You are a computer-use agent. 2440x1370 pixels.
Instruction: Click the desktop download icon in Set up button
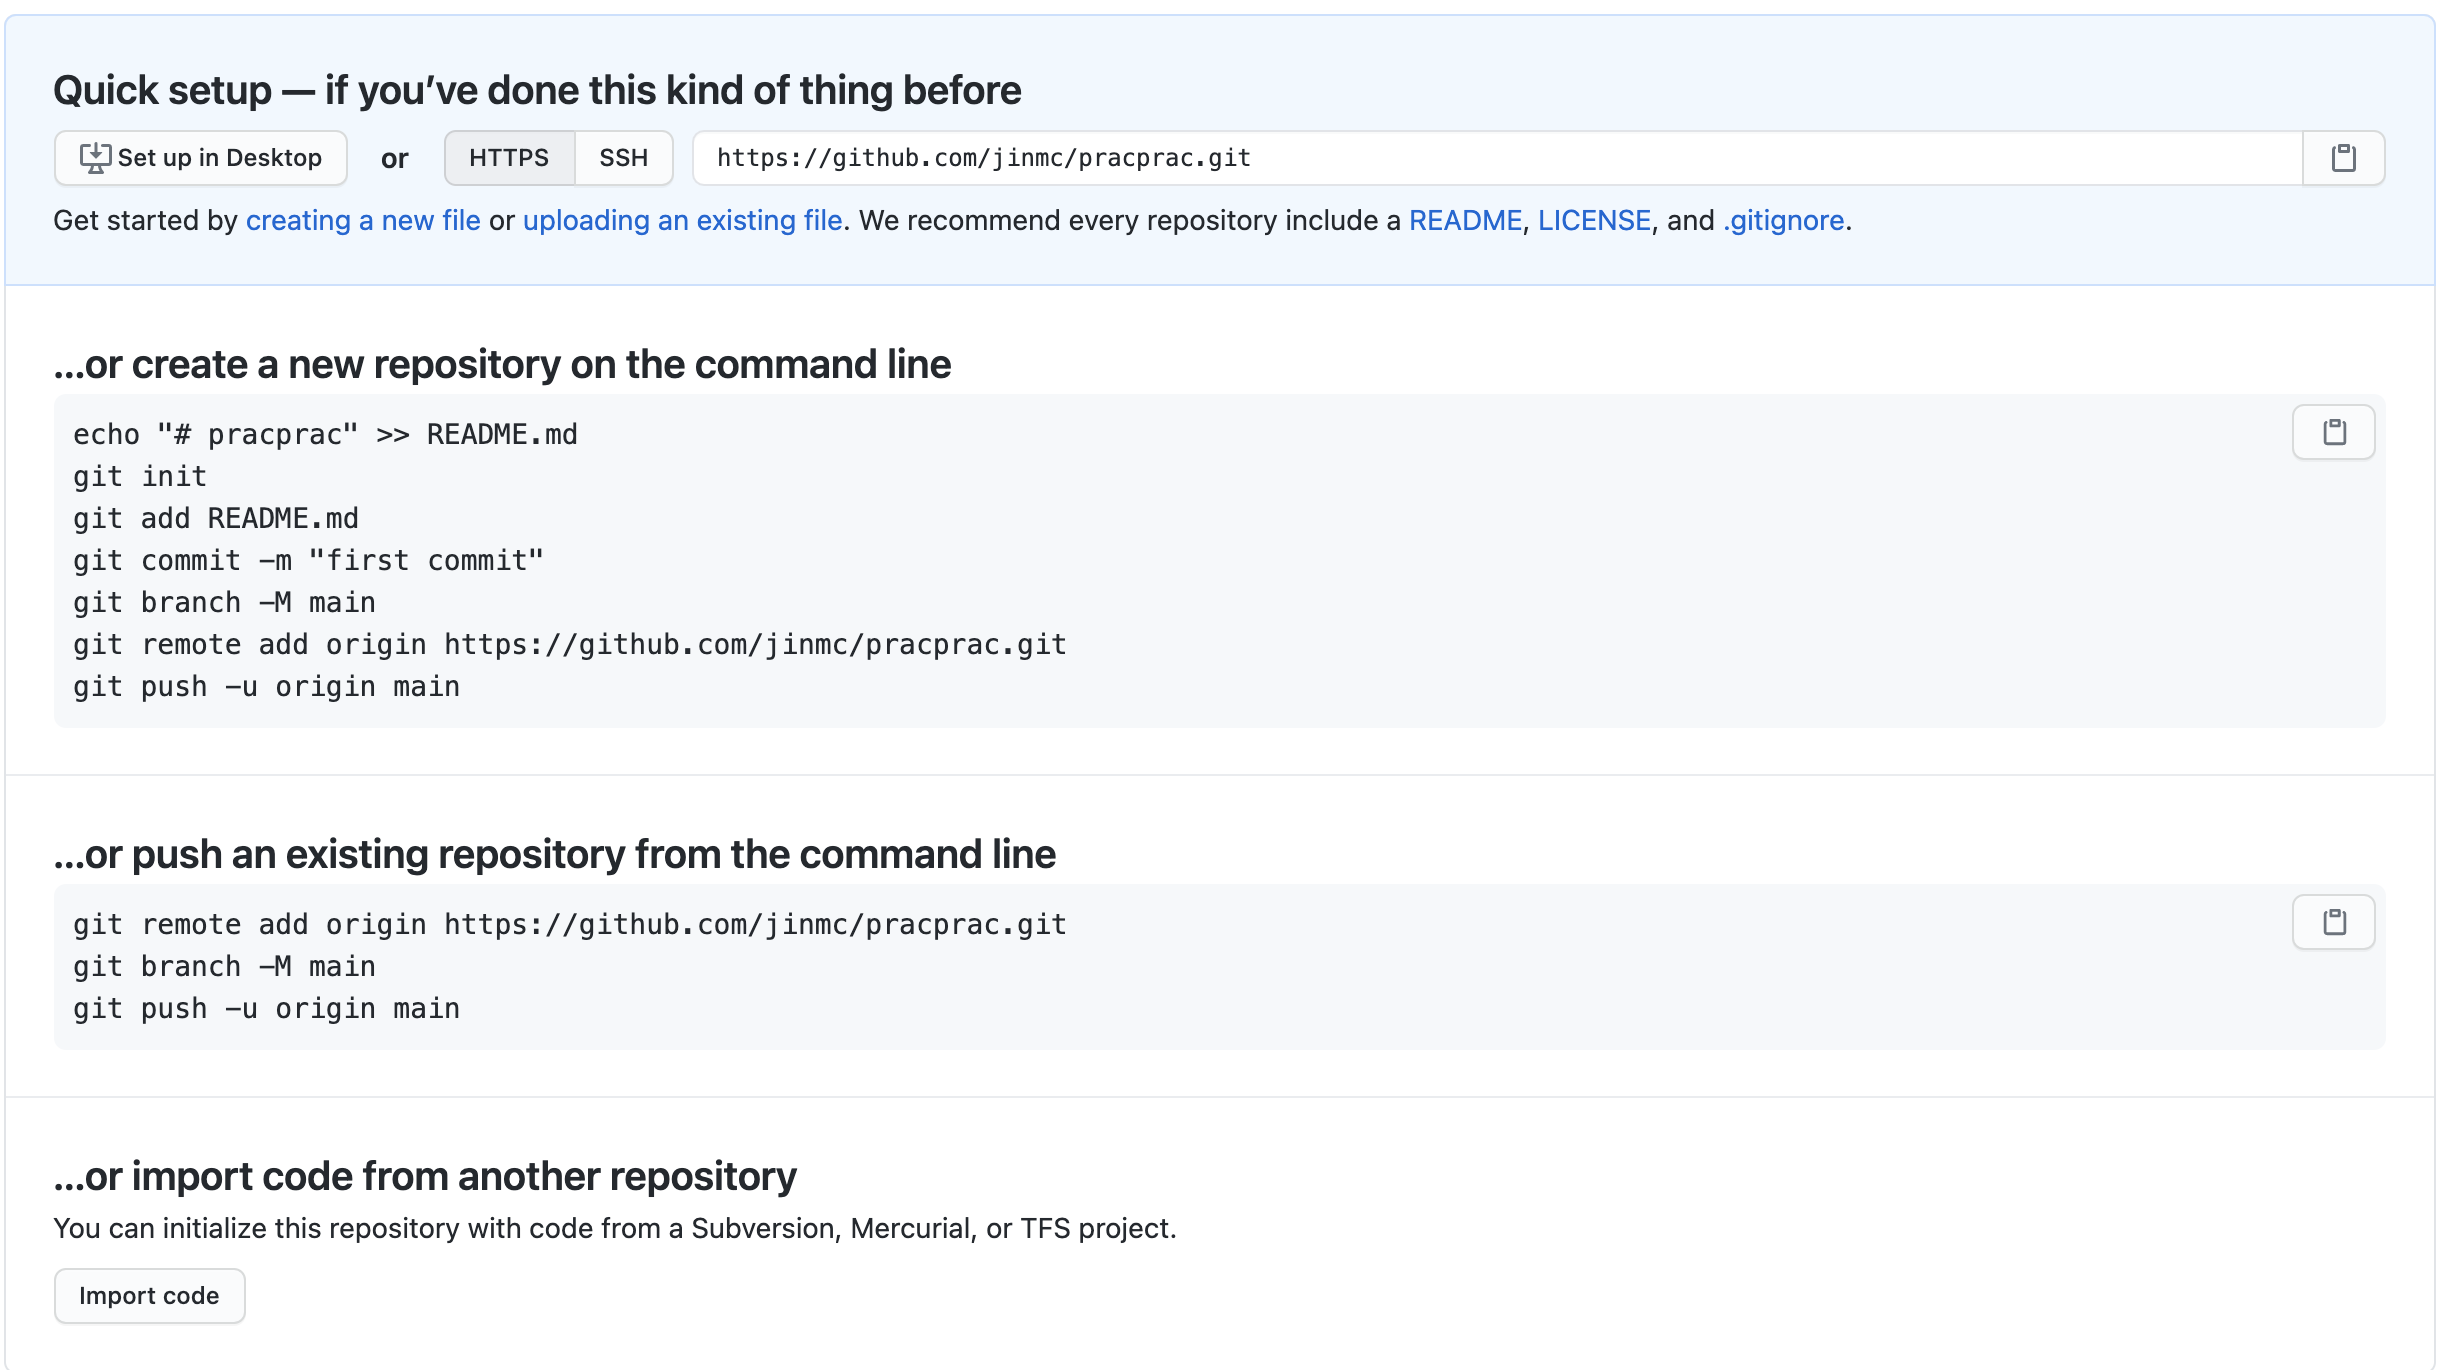(x=95, y=158)
